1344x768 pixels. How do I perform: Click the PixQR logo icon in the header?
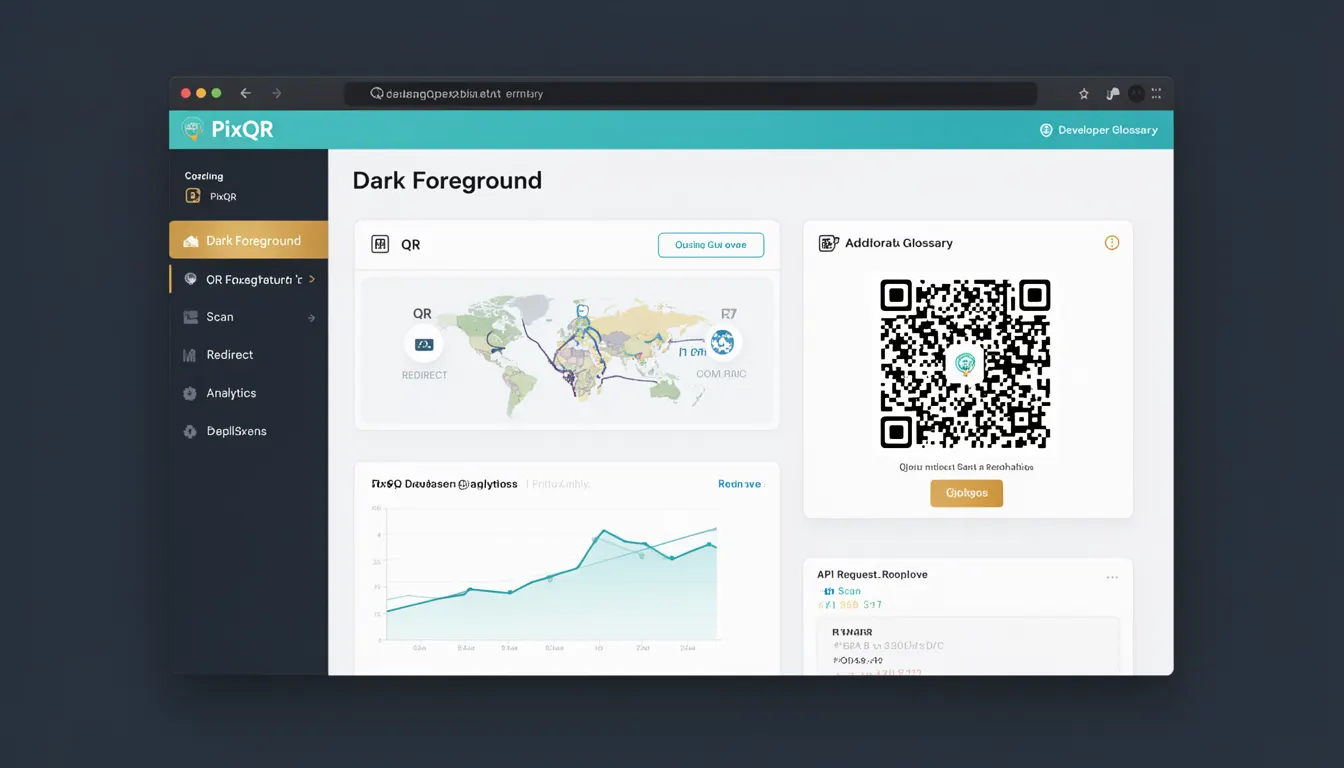pos(192,129)
